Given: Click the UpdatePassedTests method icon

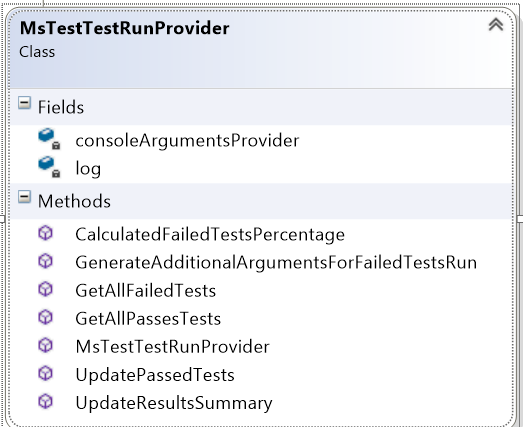Looking at the screenshot, I should click(45, 373).
